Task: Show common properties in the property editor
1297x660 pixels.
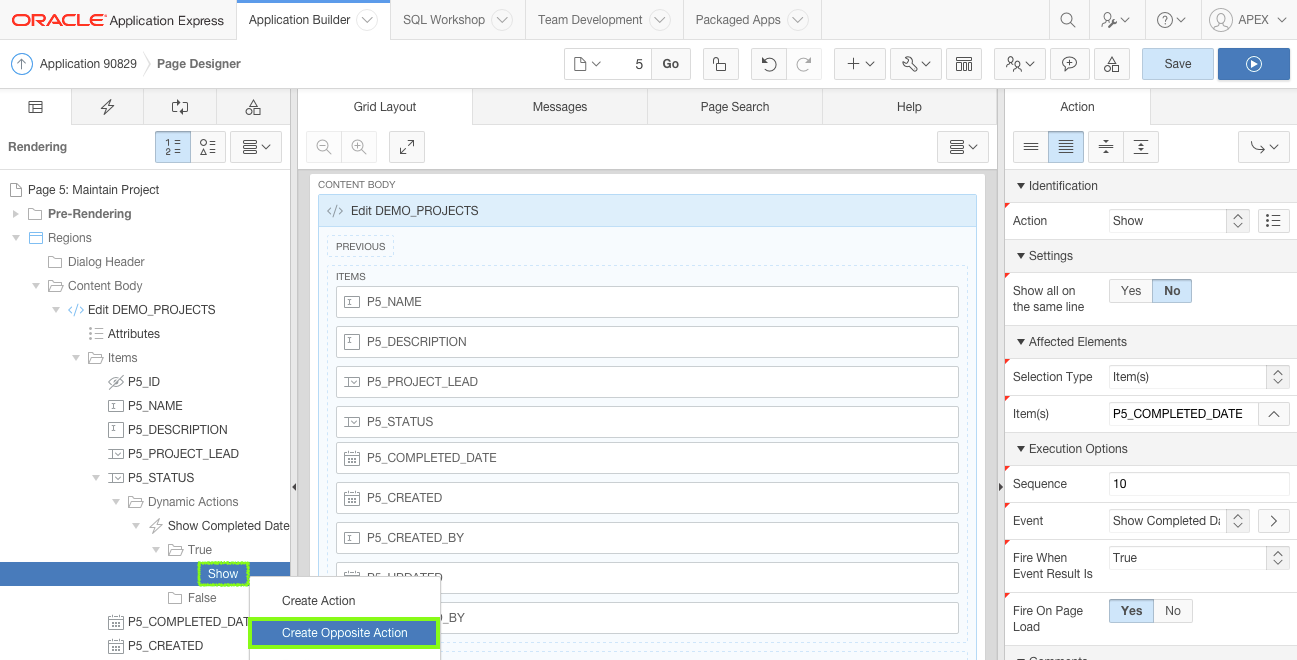Action: coord(1030,147)
